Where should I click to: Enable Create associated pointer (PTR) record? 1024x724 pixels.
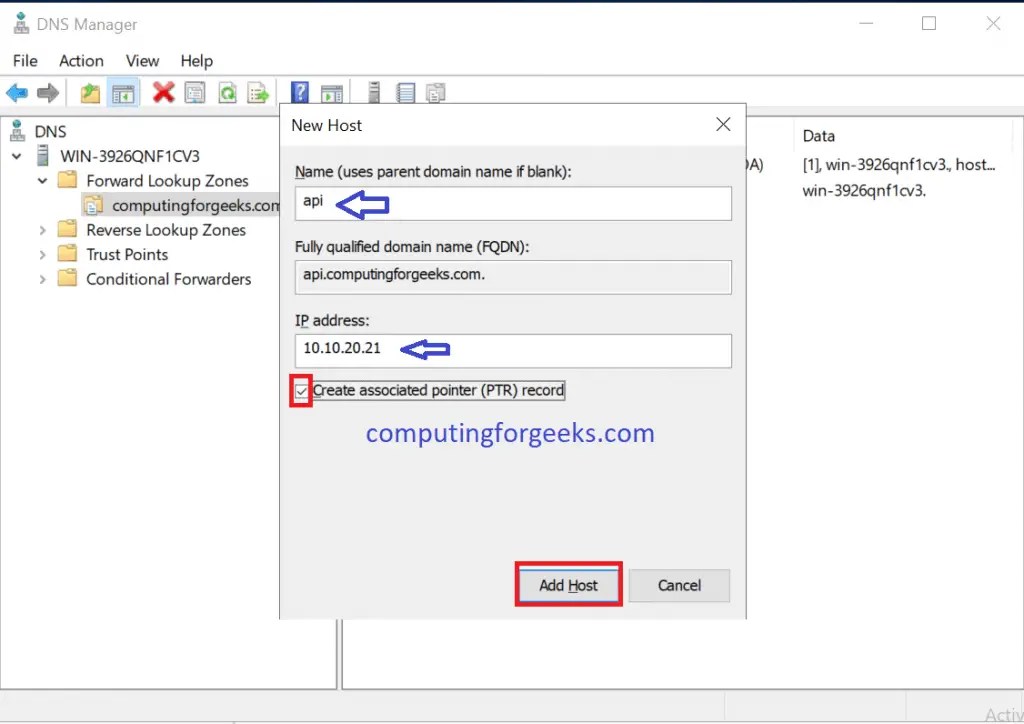point(301,390)
